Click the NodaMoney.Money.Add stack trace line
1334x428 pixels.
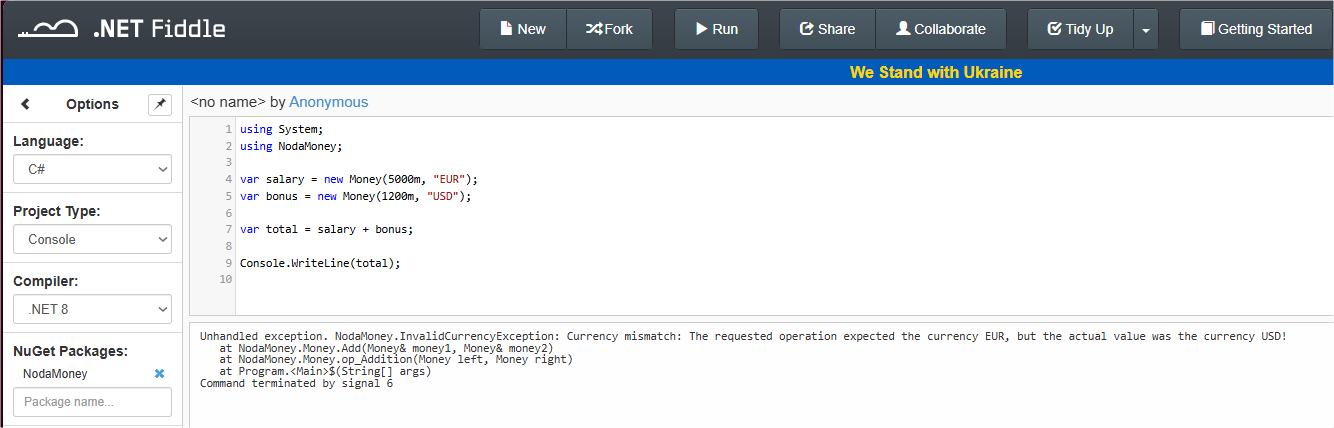[x=386, y=348]
